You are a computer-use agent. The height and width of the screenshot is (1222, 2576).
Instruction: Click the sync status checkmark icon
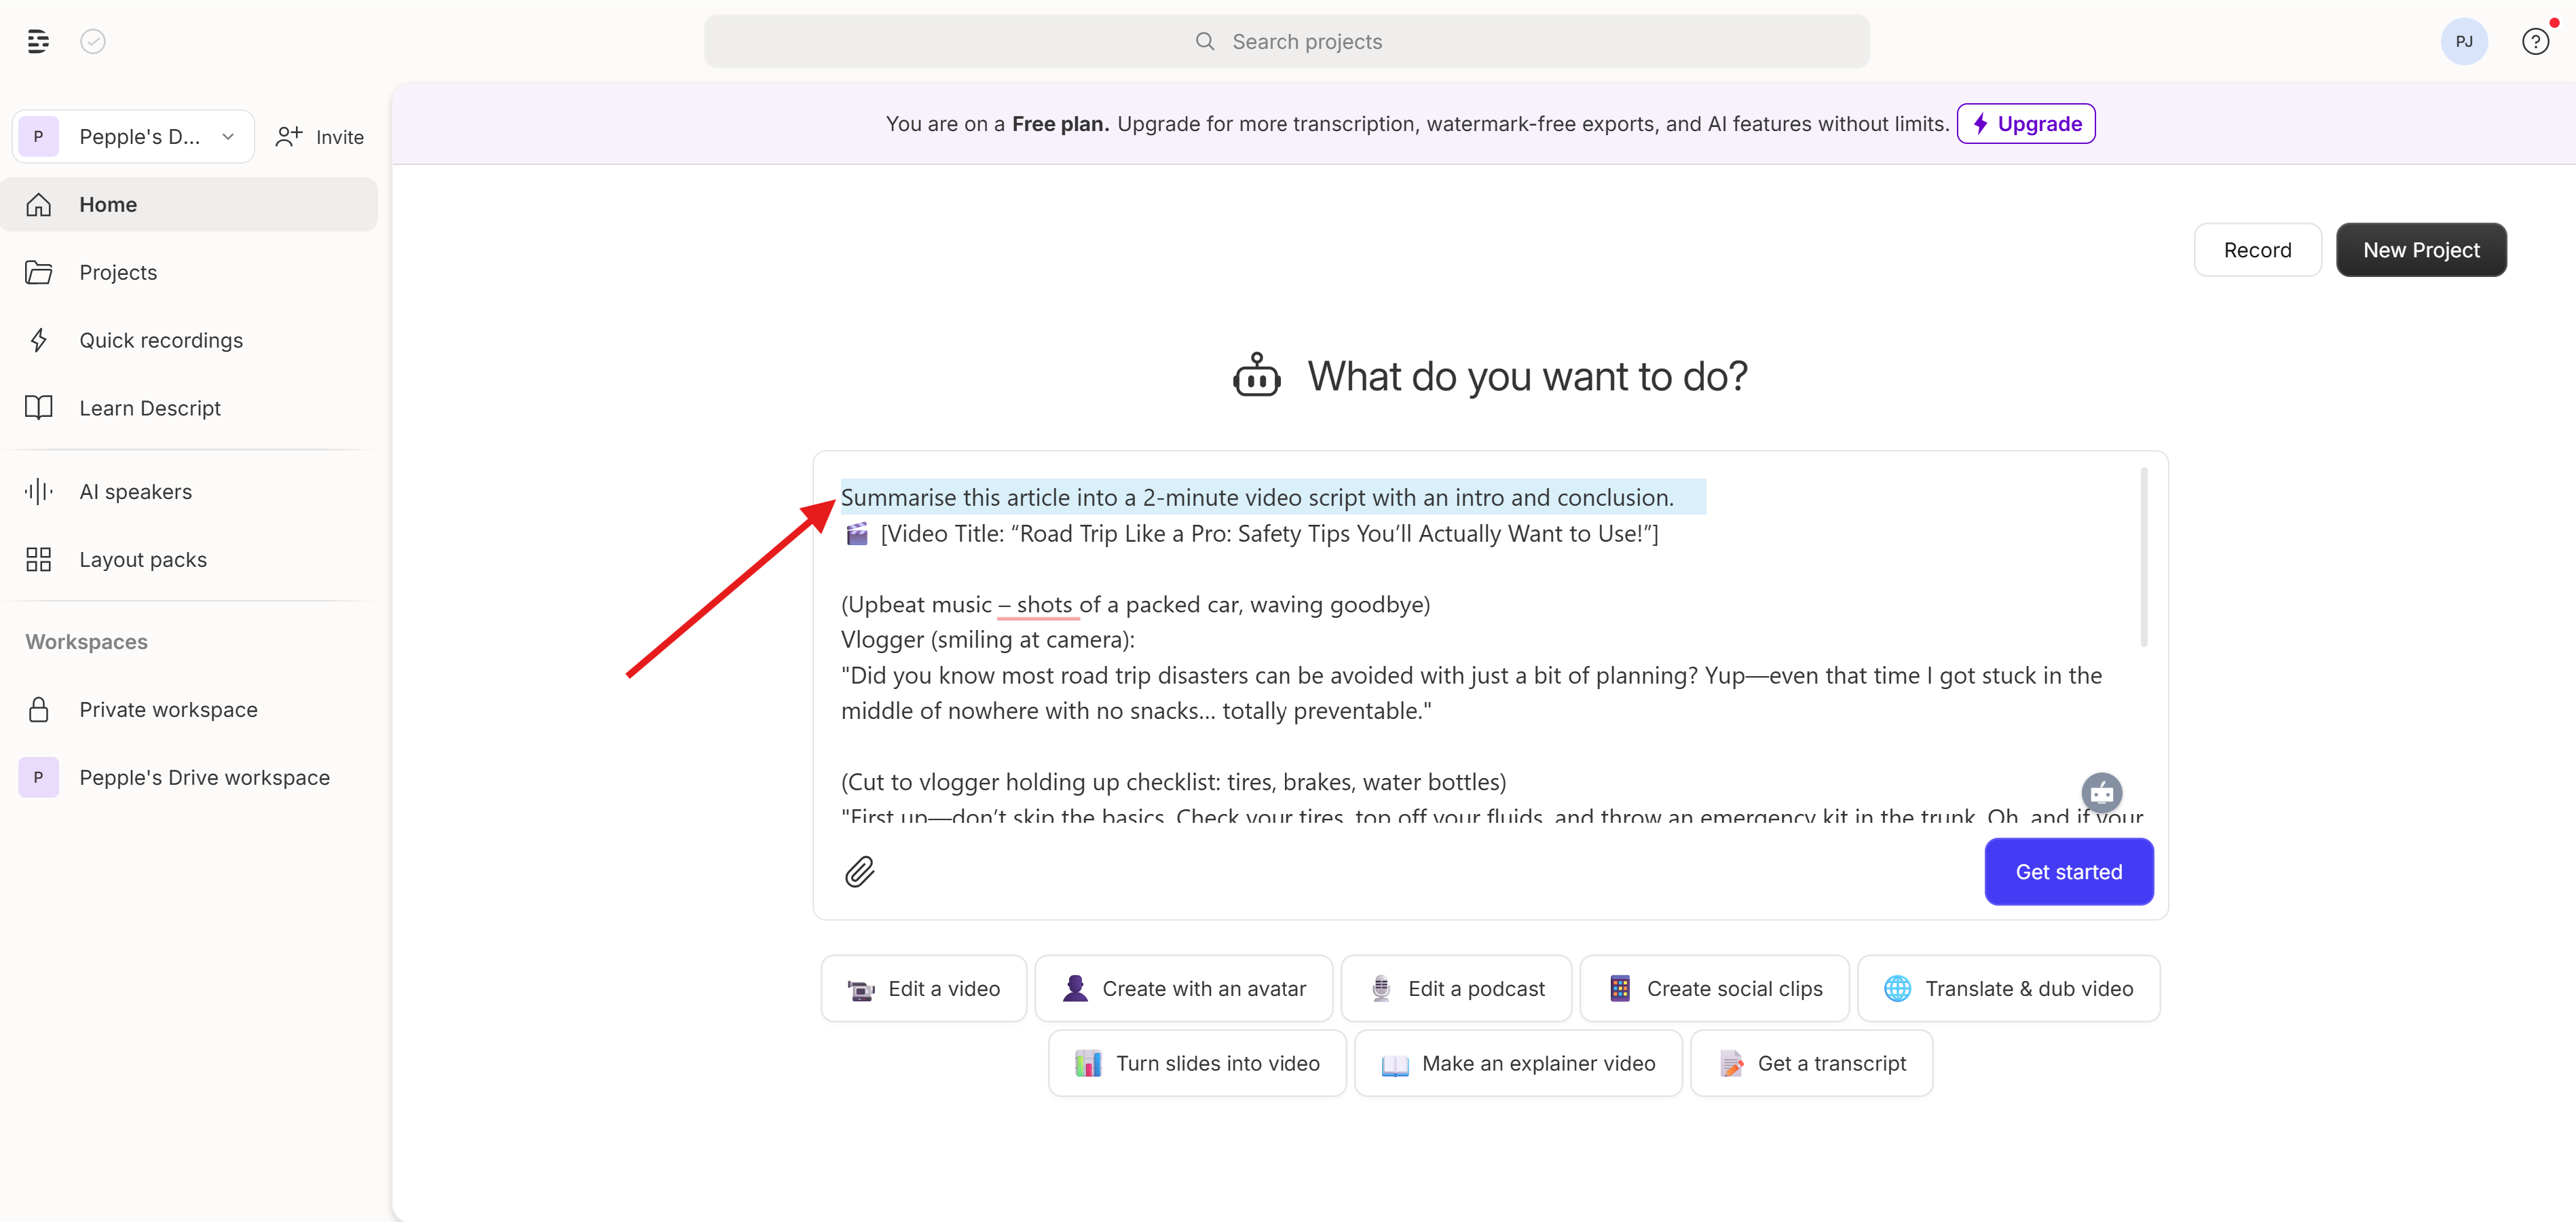(93, 42)
